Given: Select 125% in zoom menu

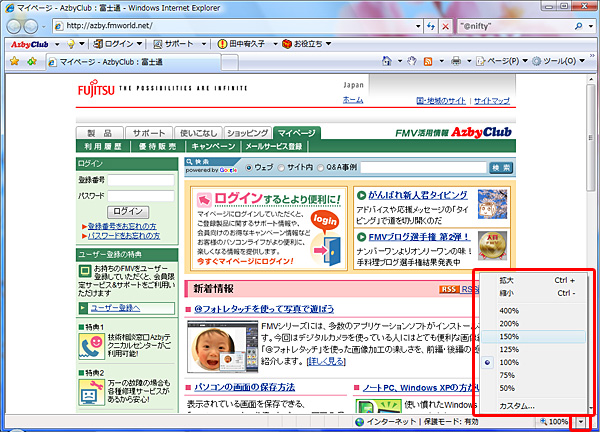Looking at the screenshot, I should [534, 350].
